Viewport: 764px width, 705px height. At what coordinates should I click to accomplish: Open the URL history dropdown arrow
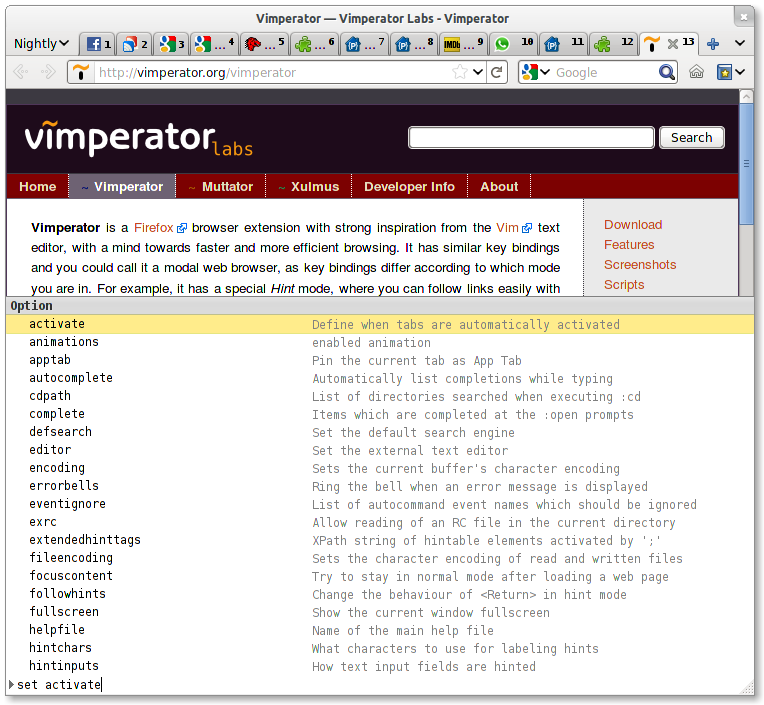click(x=477, y=72)
